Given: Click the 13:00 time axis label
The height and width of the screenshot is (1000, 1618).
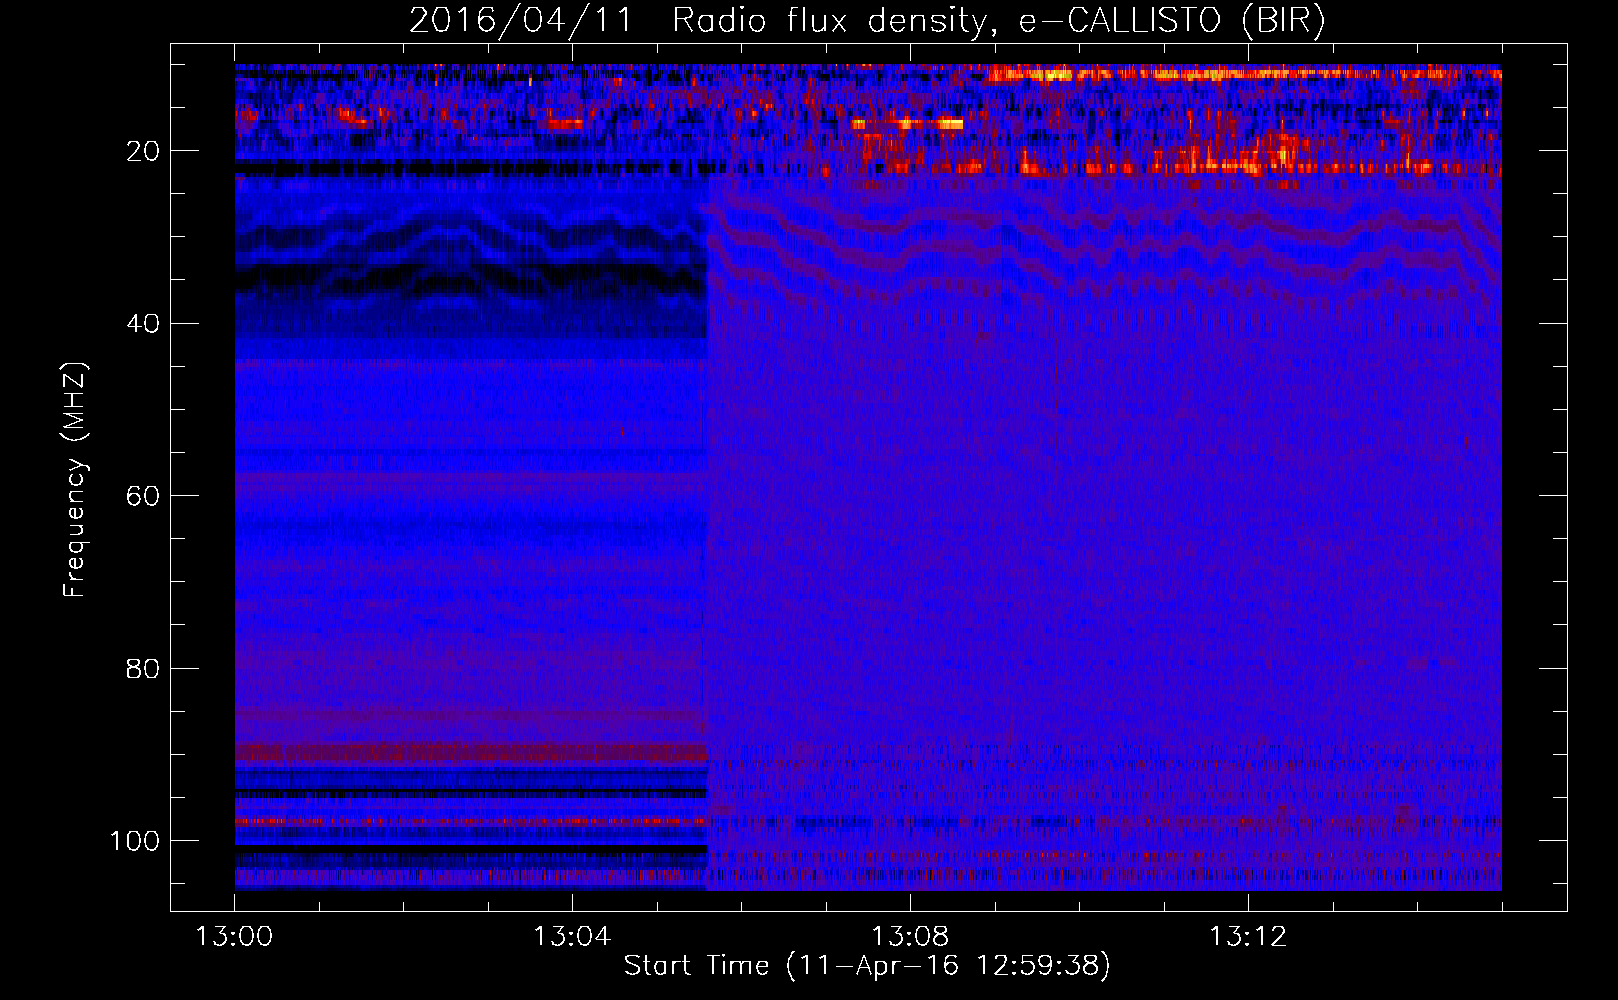Looking at the screenshot, I should (x=235, y=937).
